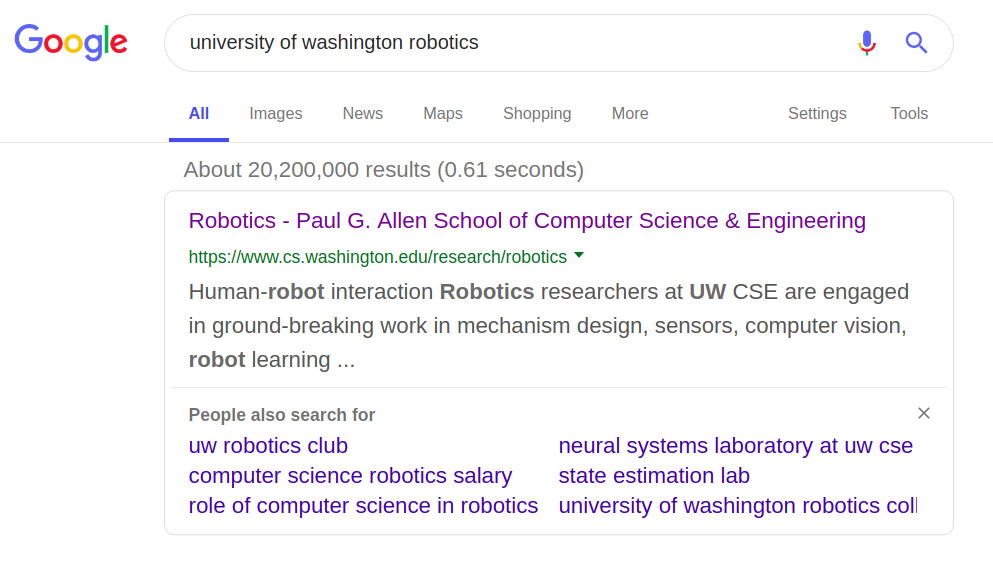Switch to the Images tab
Image resolution: width=993 pixels, height=568 pixels.
coord(275,113)
